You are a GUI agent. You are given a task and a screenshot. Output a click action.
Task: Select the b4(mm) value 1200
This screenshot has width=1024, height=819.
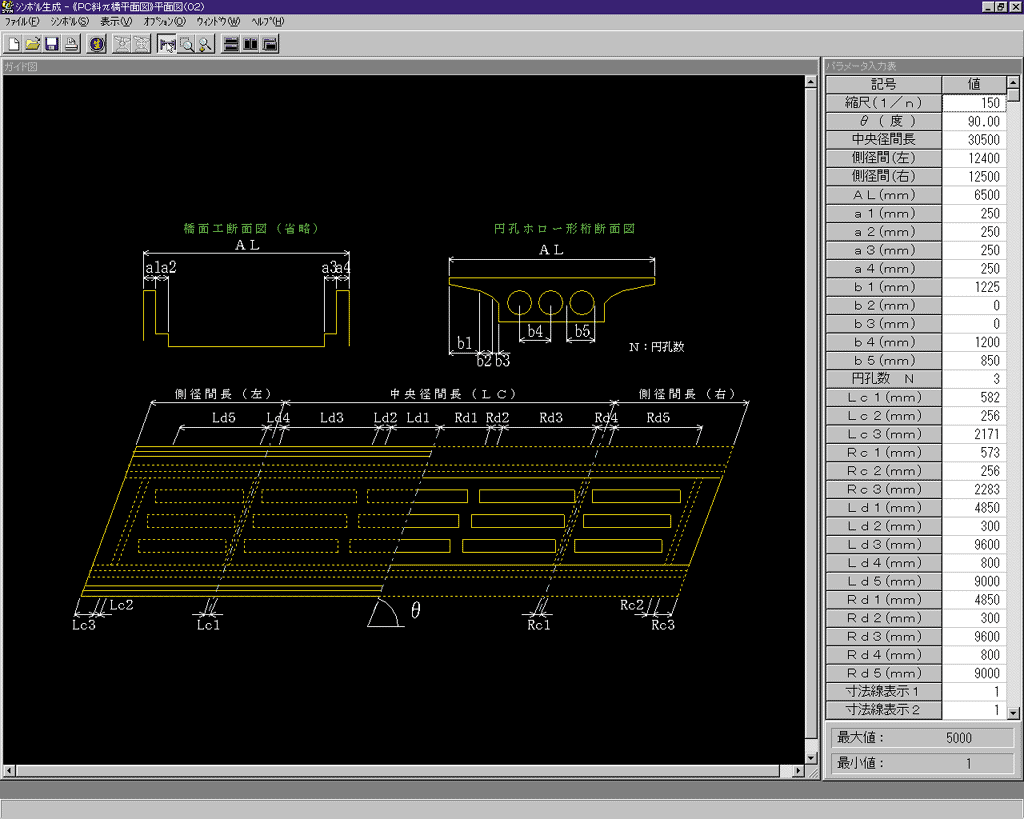tap(974, 342)
